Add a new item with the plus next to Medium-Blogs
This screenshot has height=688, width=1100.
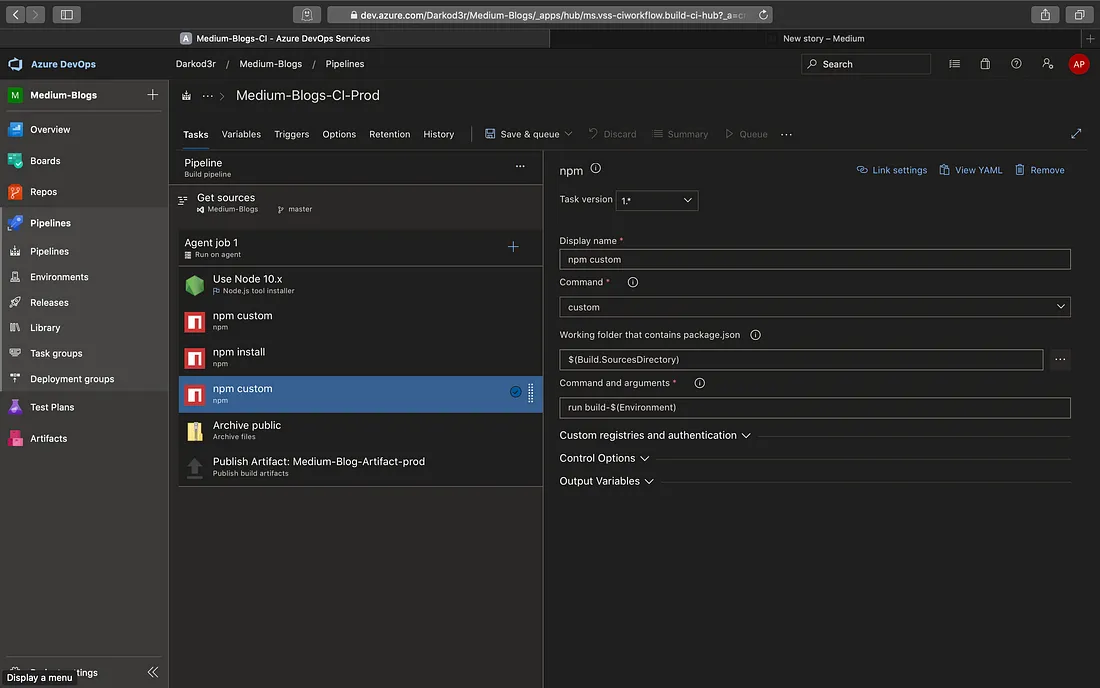[x=152, y=95]
